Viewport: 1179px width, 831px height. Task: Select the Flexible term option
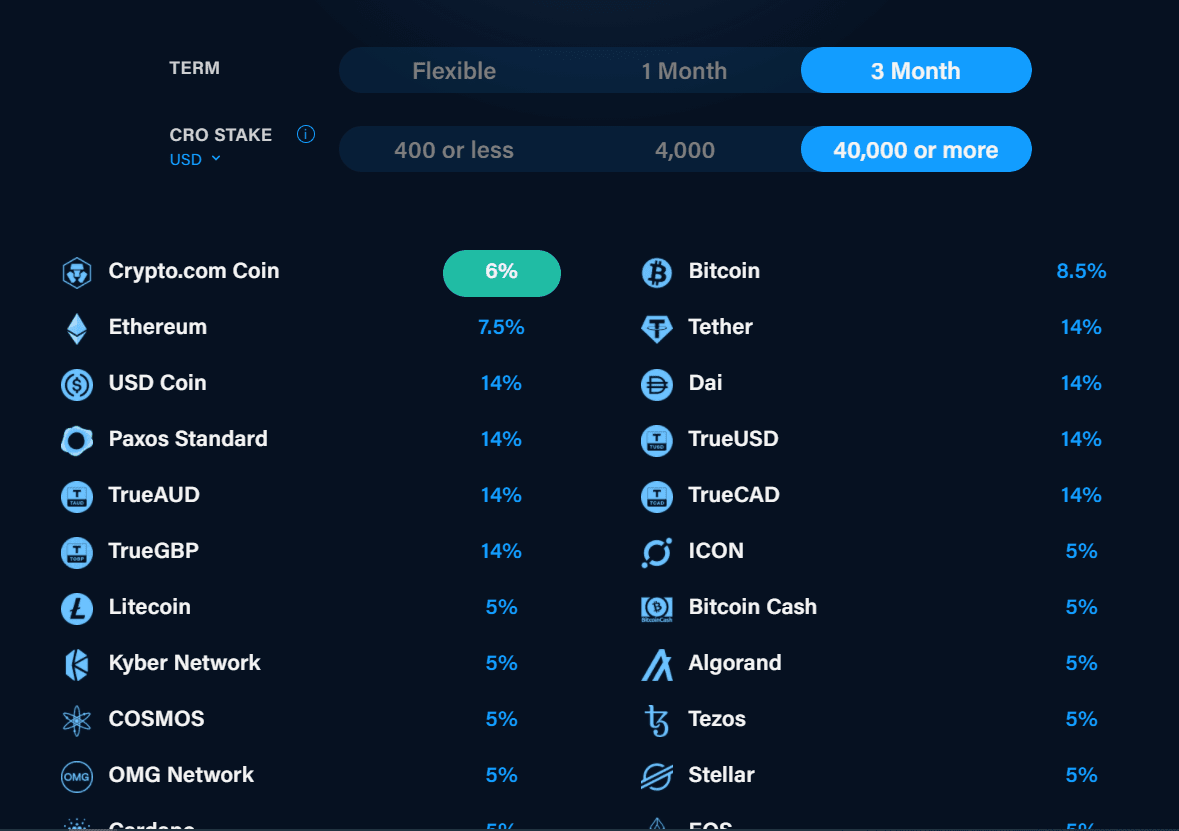[x=454, y=71]
